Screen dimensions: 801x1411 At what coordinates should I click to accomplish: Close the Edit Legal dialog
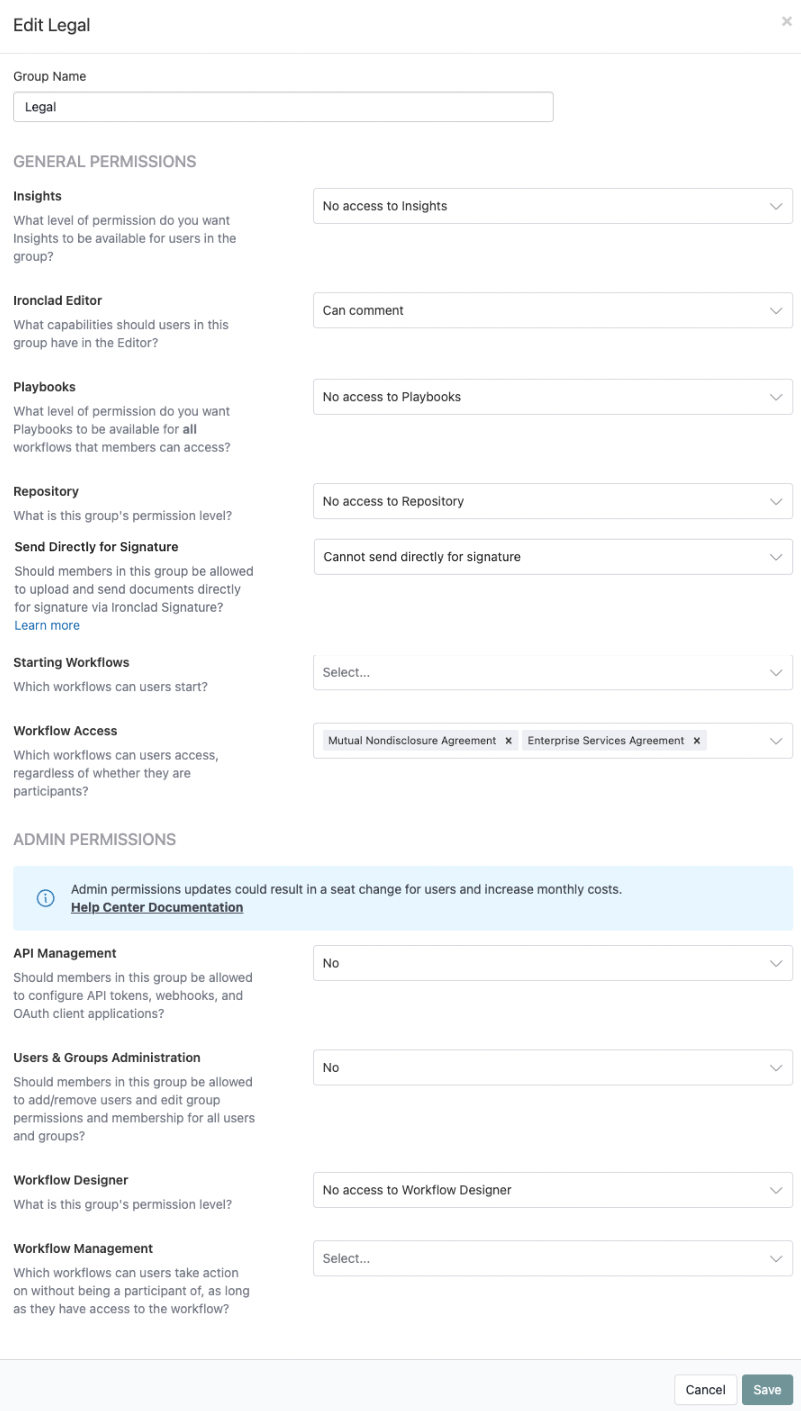point(786,21)
